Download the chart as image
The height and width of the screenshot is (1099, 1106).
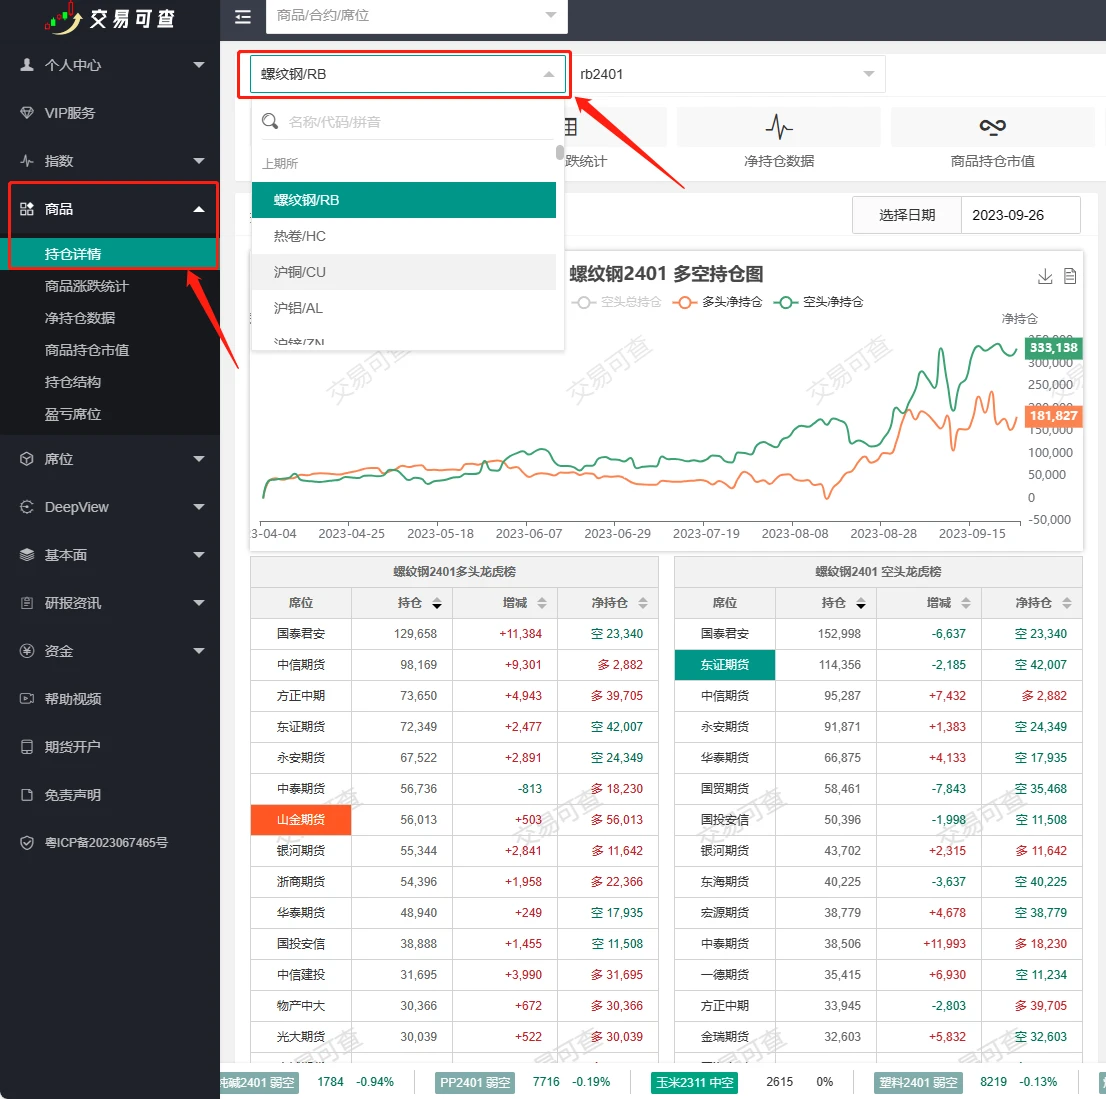pyautogui.click(x=1045, y=277)
